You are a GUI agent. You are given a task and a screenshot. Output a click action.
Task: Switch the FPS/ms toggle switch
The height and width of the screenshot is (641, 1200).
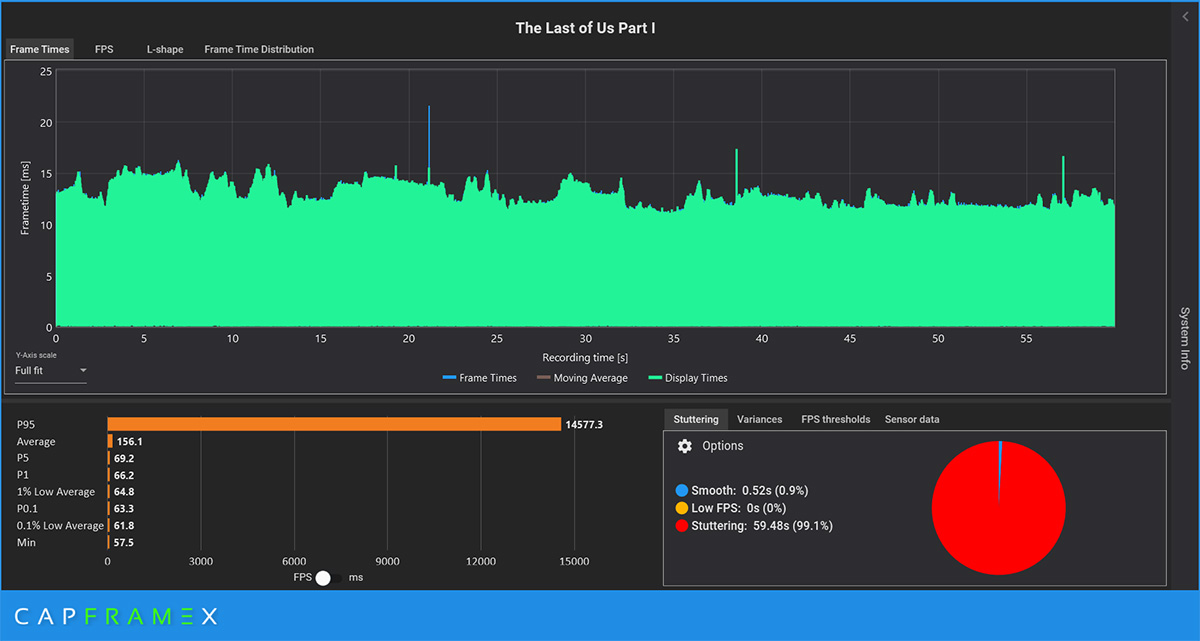point(329,578)
